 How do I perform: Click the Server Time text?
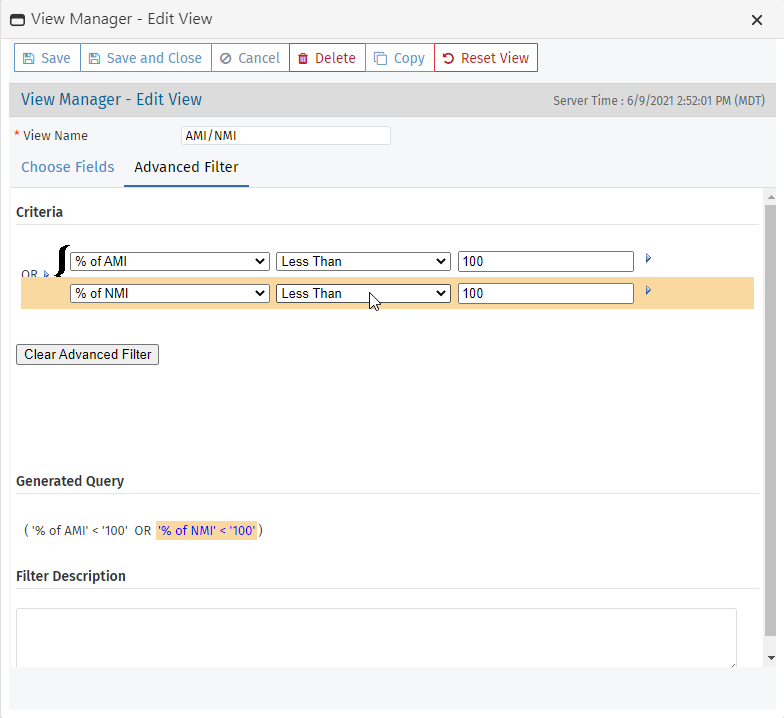tap(659, 100)
